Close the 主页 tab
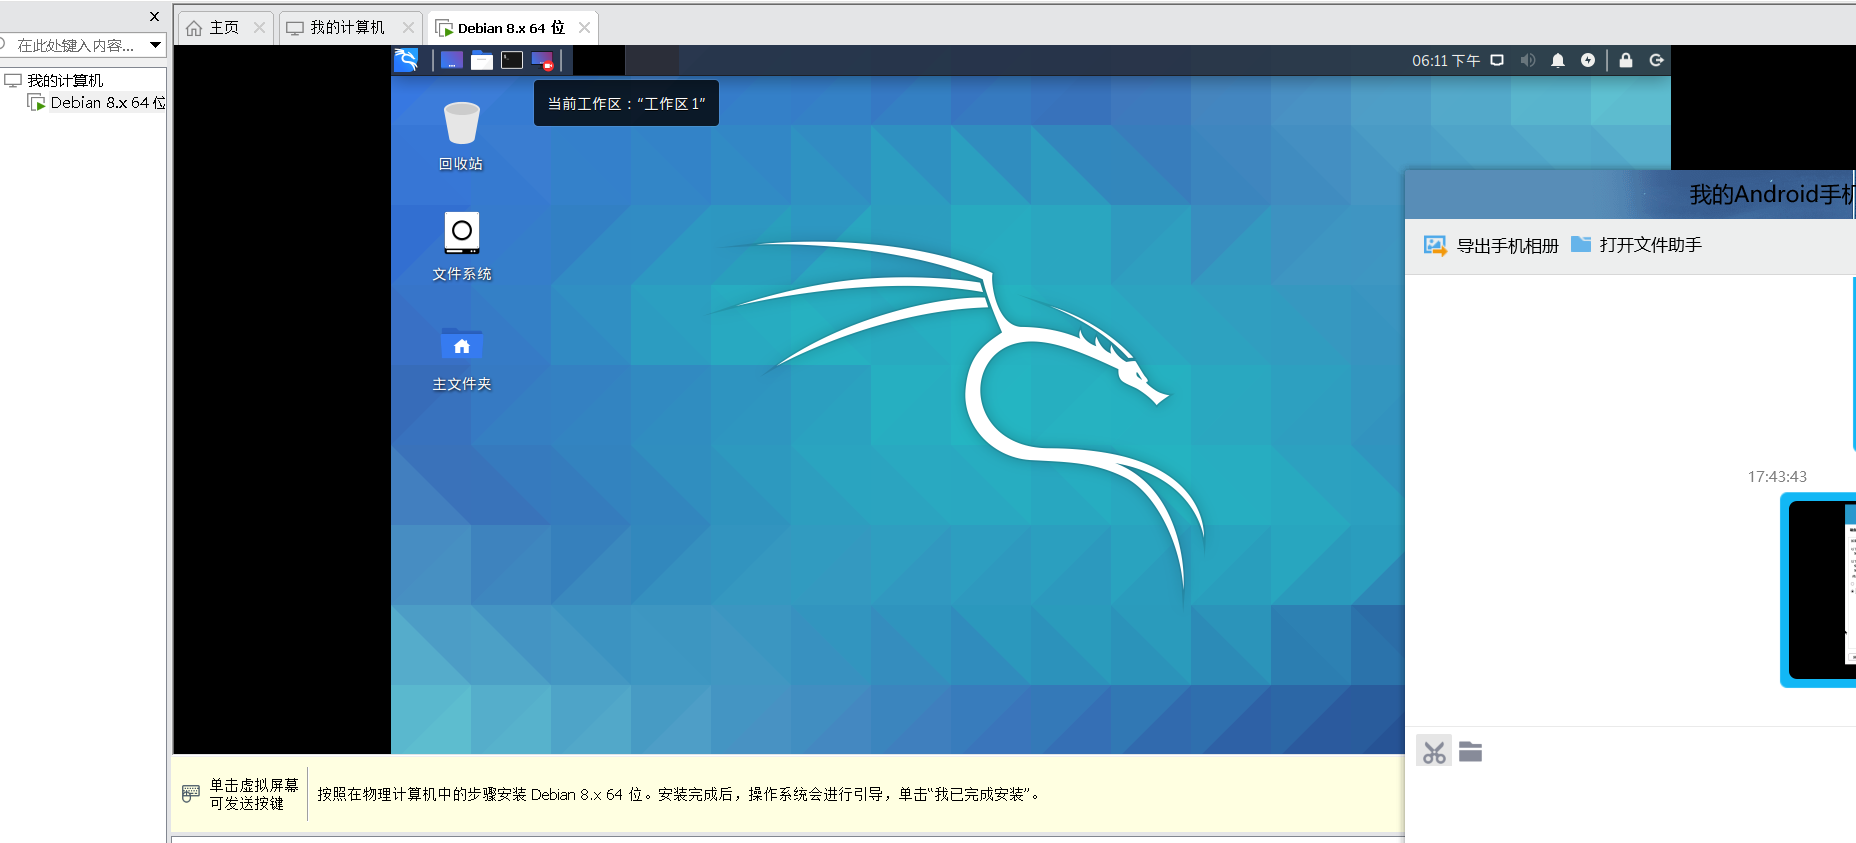This screenshot has height=843, width=1856. click(260, 28)
